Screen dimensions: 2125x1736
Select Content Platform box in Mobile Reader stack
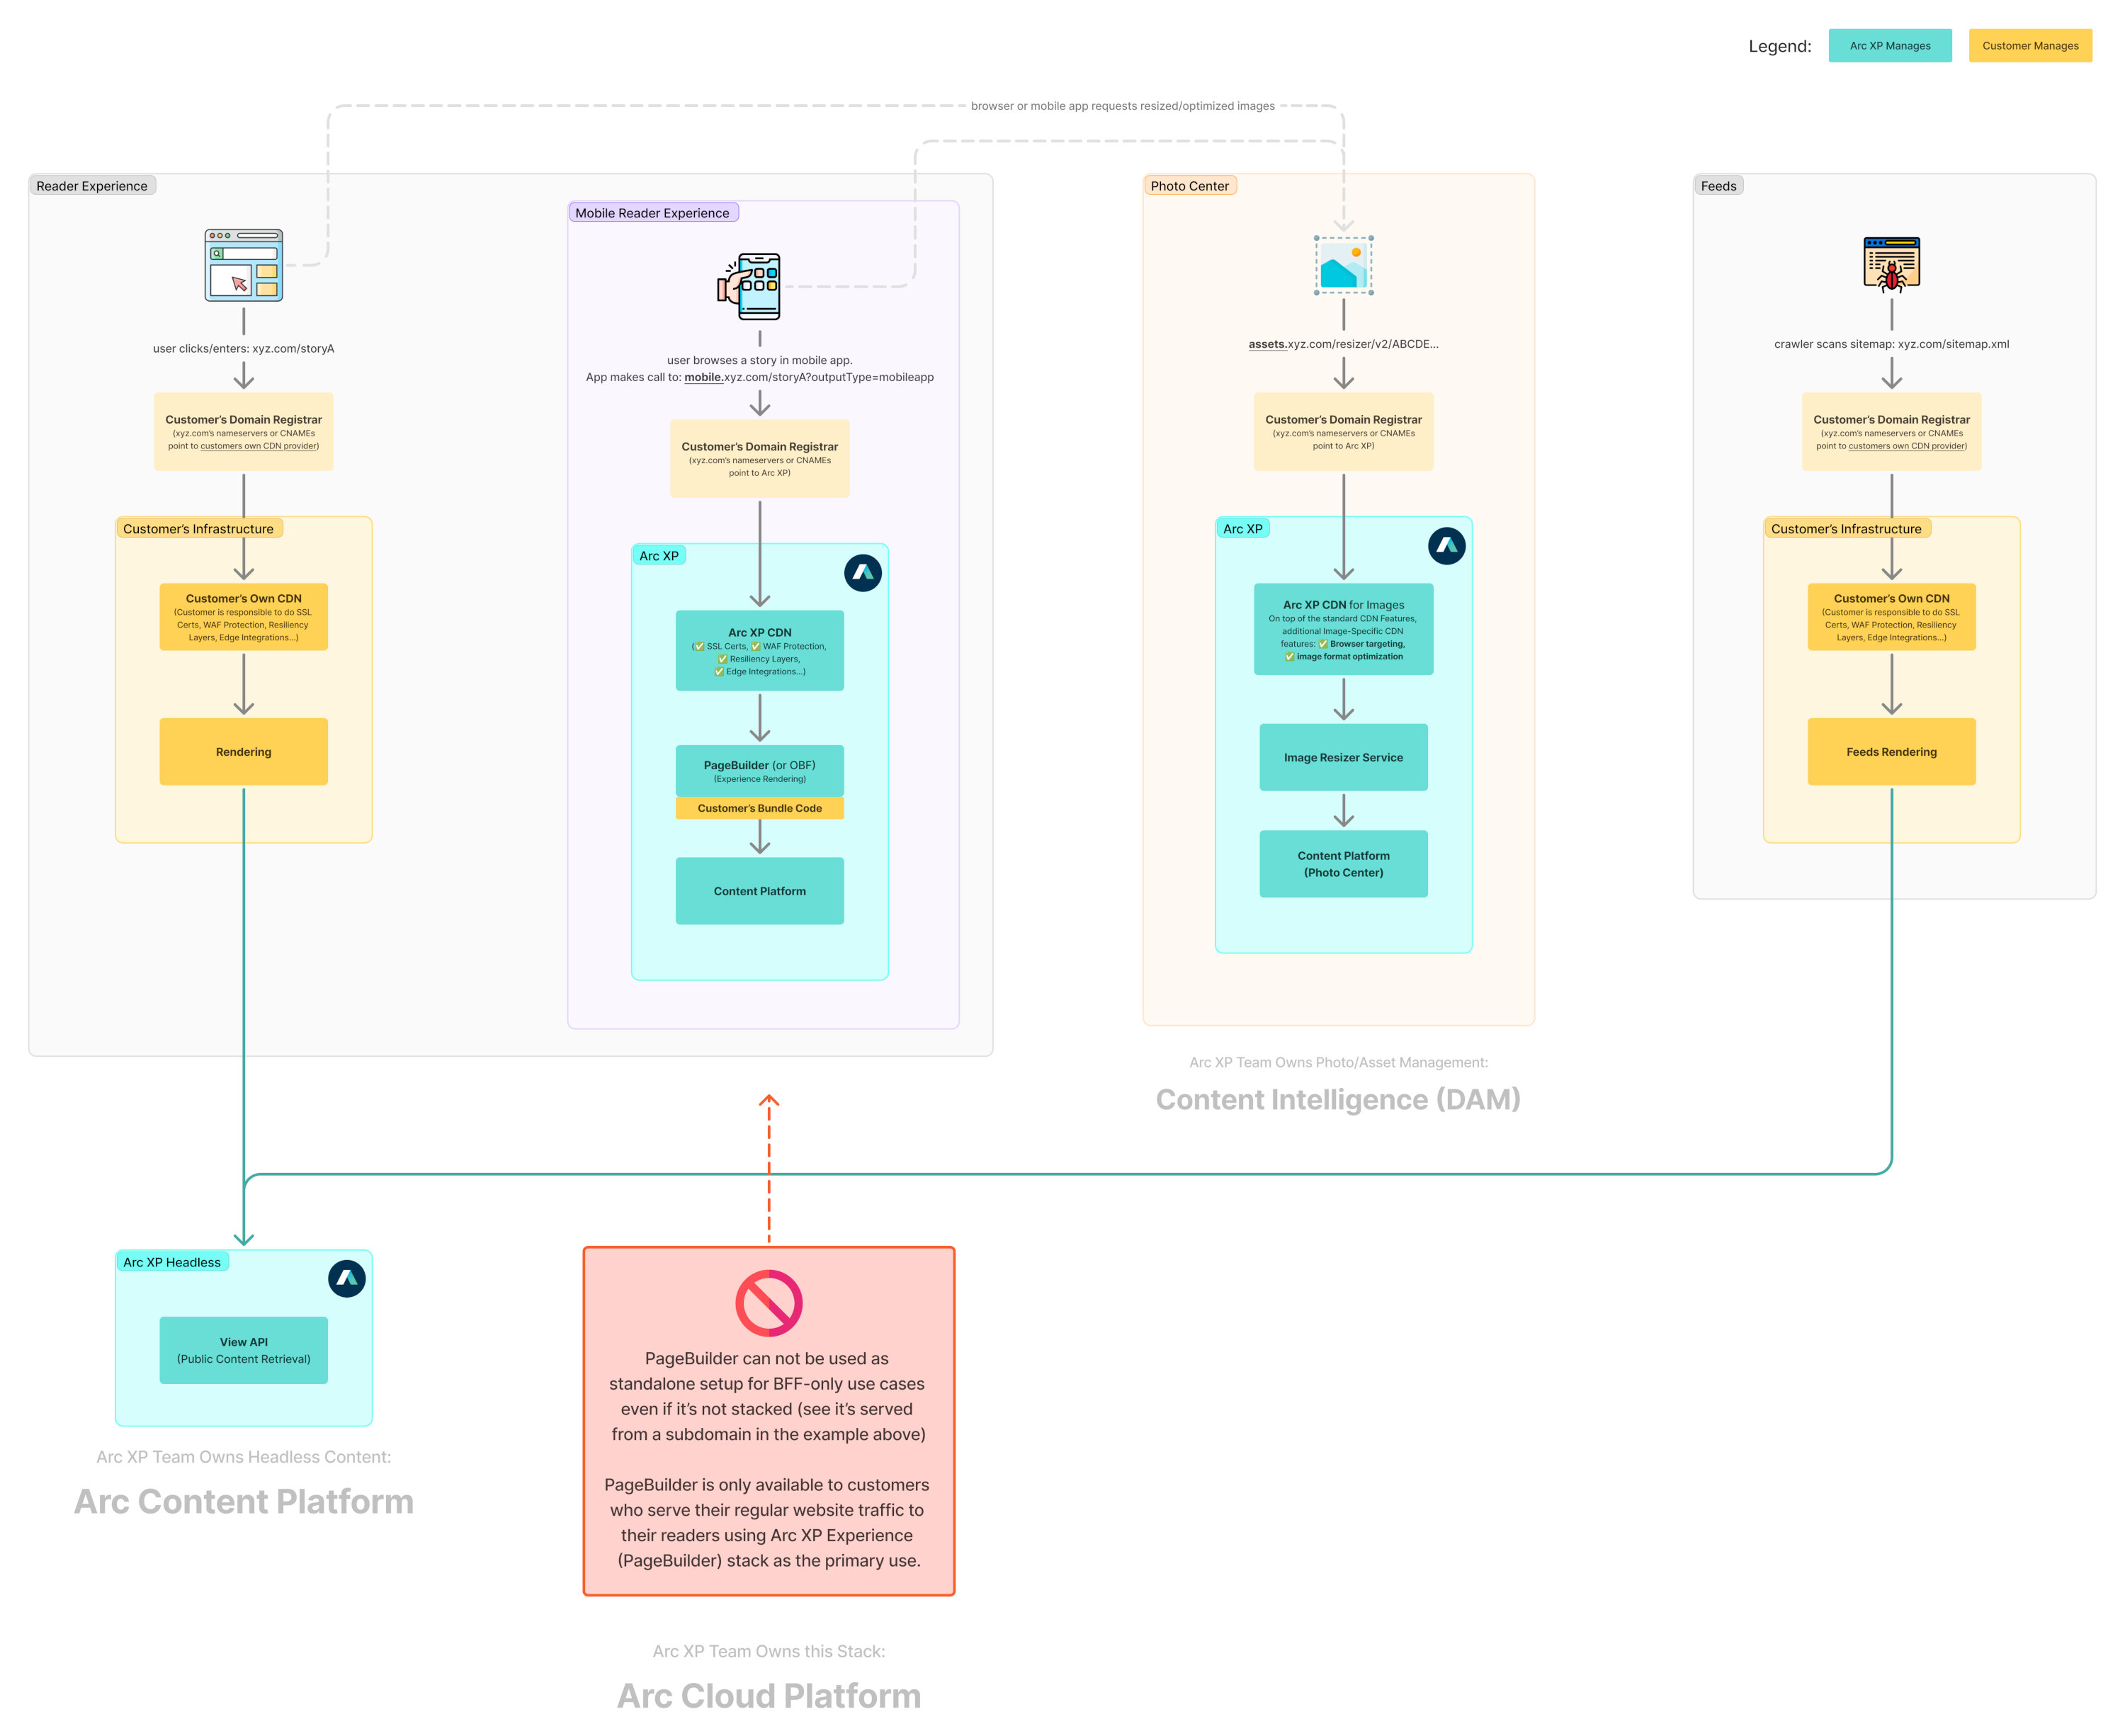759,891
